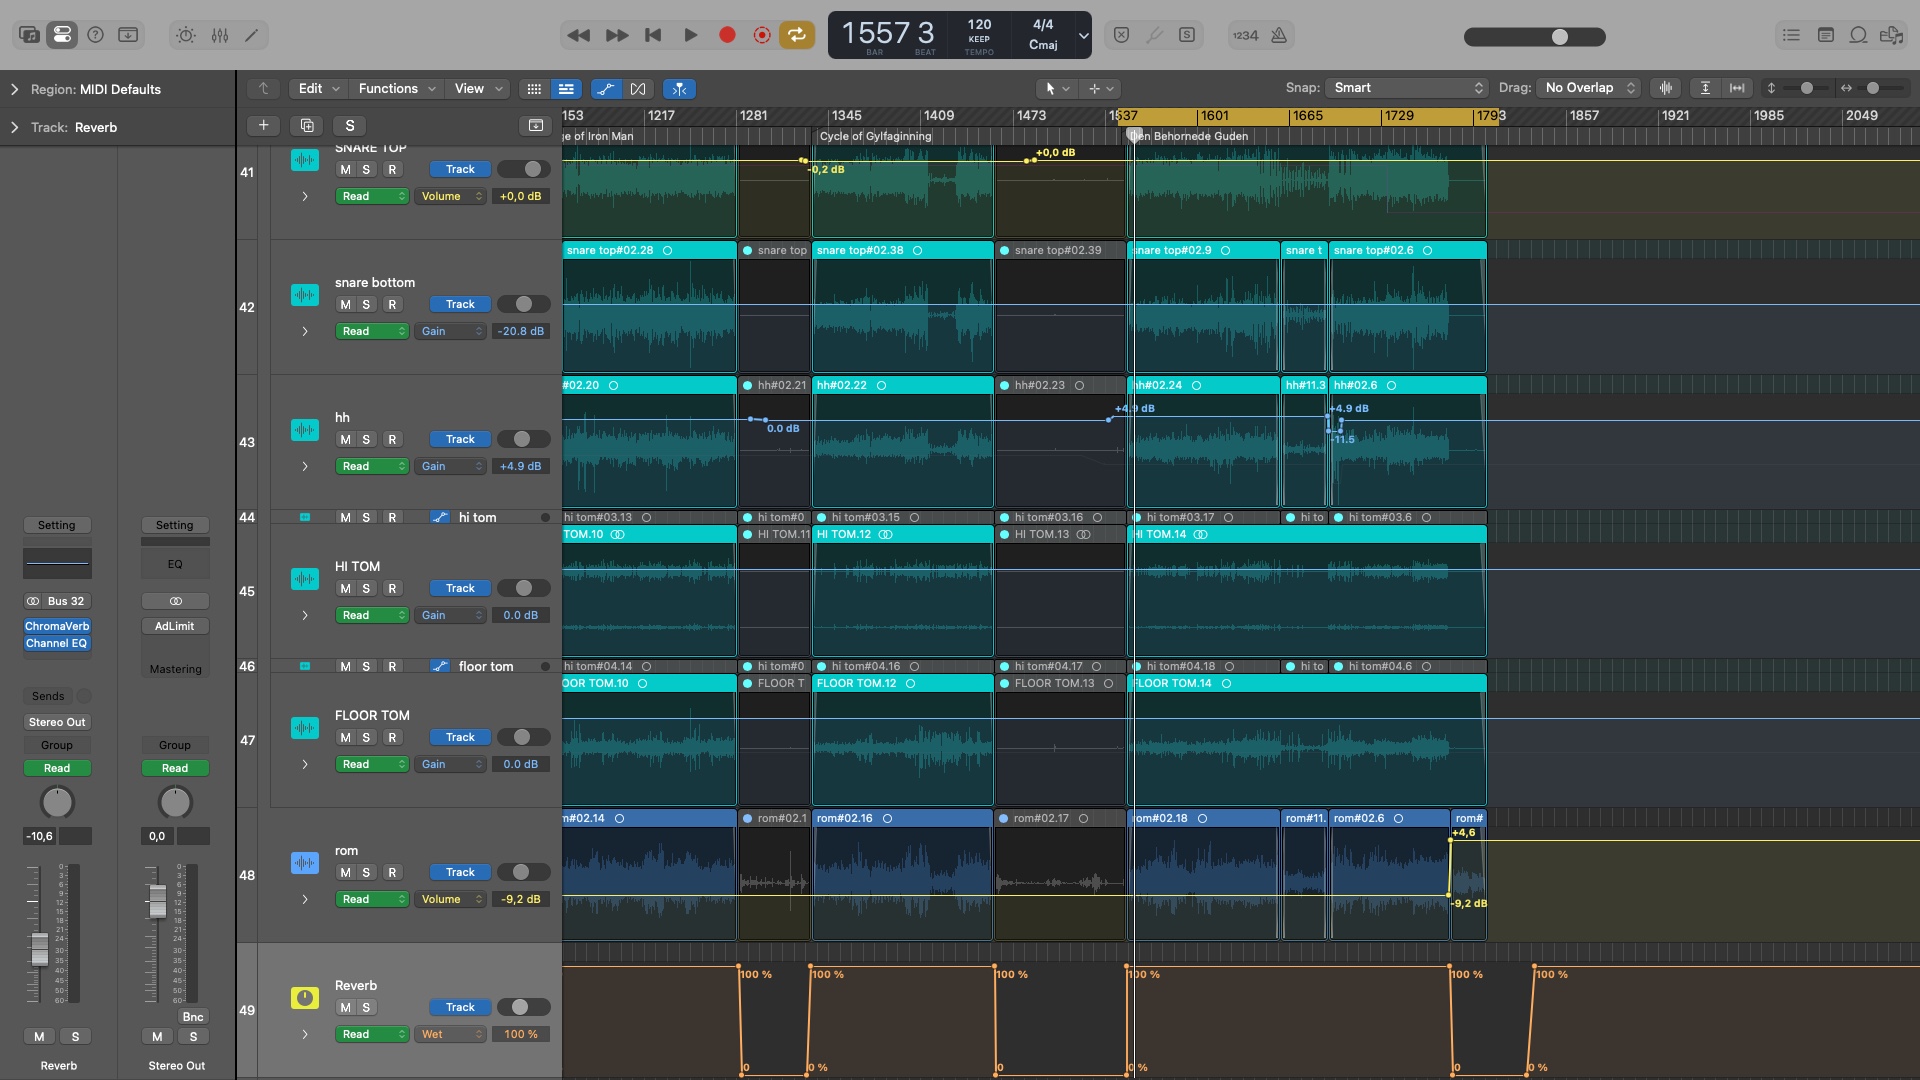This screenshot has height=1080, width=1920.
Task: Open the Mixer from the control bar
Action: point(220,35)
